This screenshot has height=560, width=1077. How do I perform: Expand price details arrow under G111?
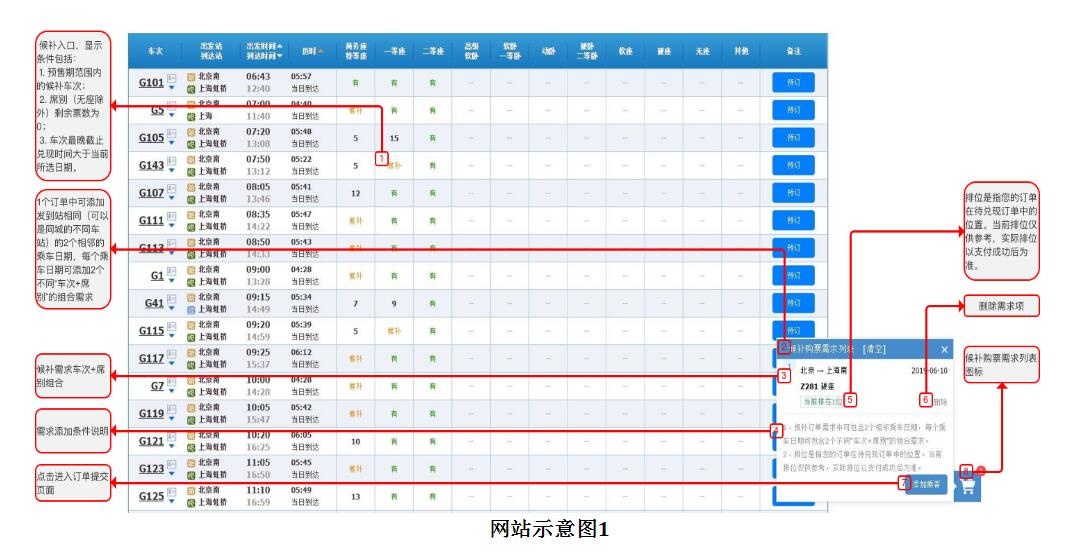click(x=172, y=225)
